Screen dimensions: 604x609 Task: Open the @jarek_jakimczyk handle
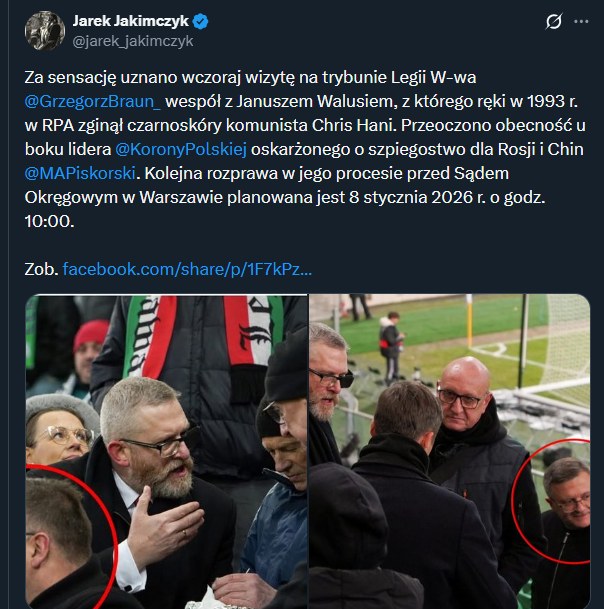(x=133, y=41)
